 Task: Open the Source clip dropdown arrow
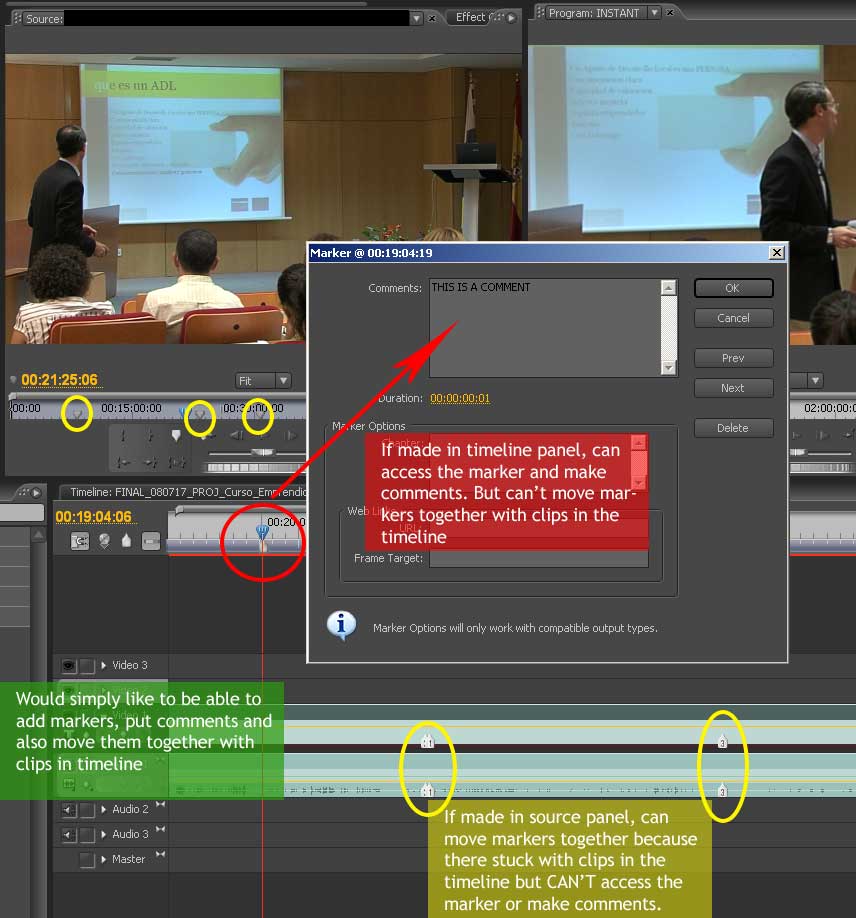point(416,19)
